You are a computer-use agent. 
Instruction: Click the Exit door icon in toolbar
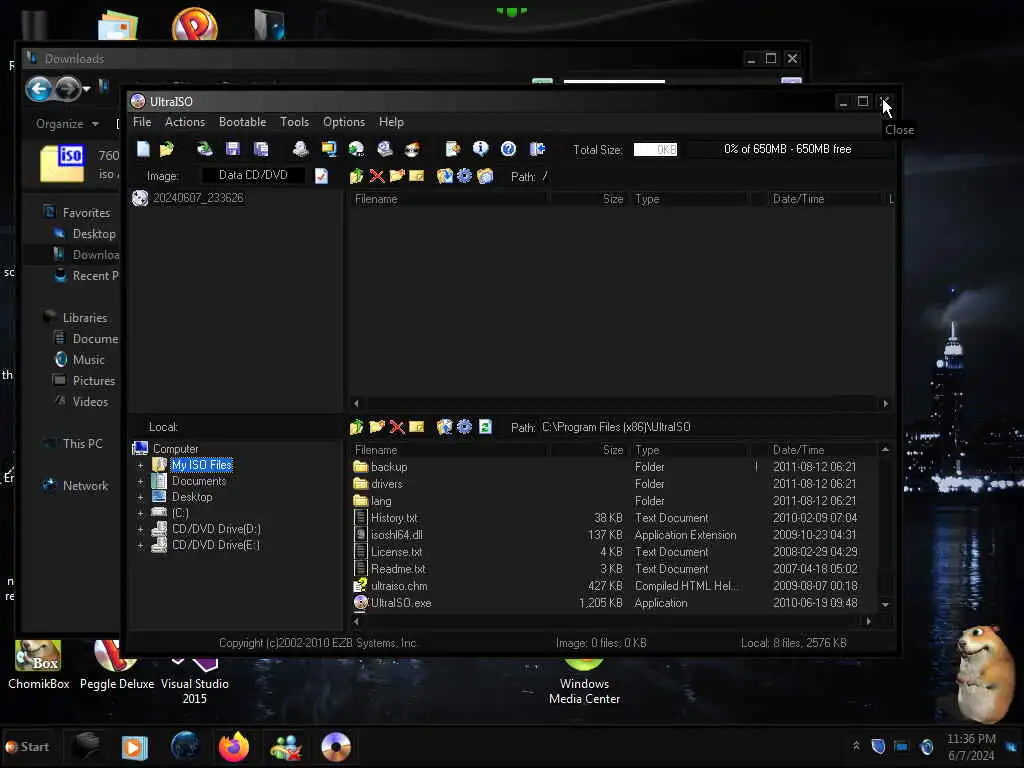tap(537, 149)
